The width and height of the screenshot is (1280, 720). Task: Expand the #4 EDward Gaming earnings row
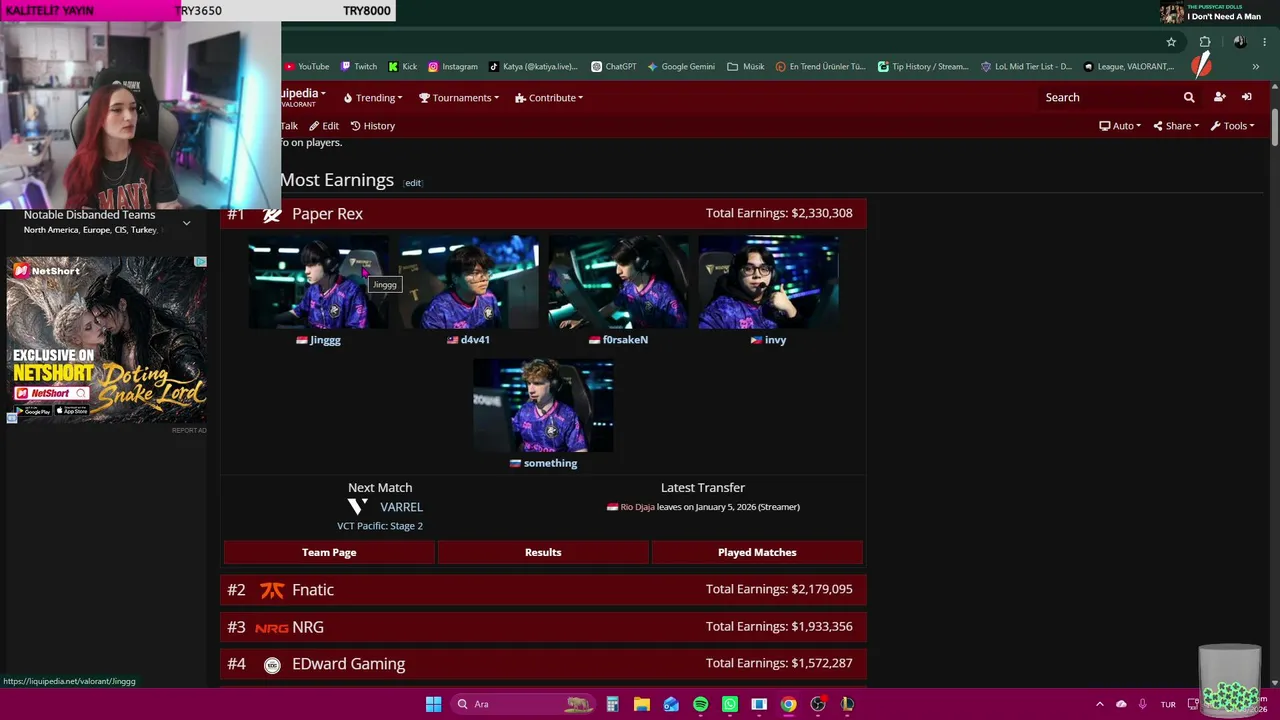pos(543,664)
